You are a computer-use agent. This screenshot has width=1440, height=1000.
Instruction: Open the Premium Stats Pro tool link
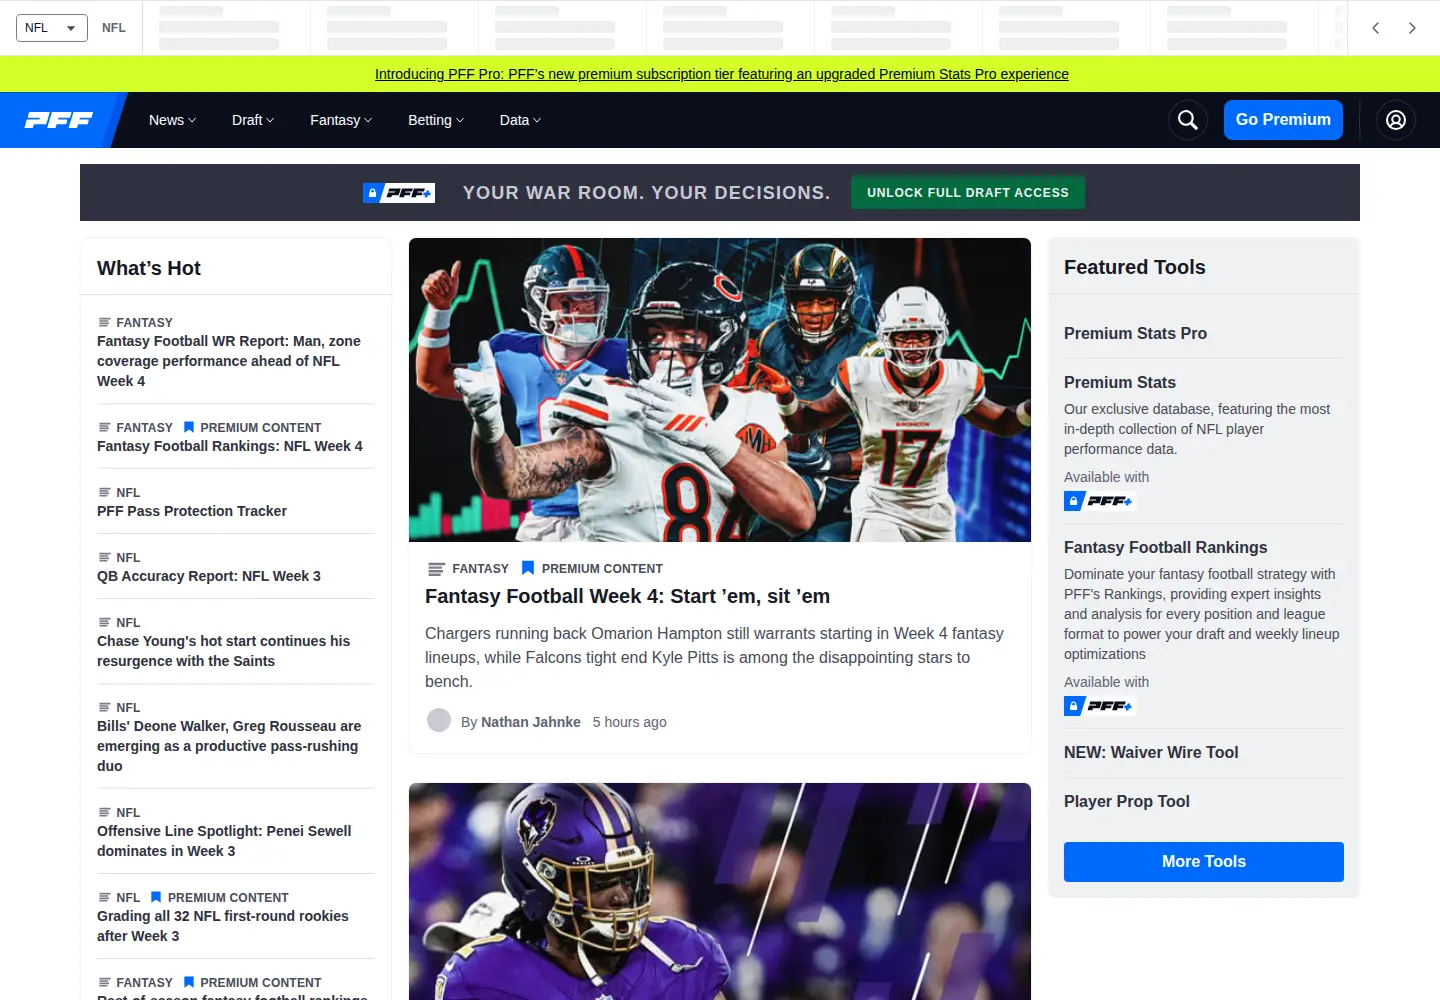point(1135,333)
